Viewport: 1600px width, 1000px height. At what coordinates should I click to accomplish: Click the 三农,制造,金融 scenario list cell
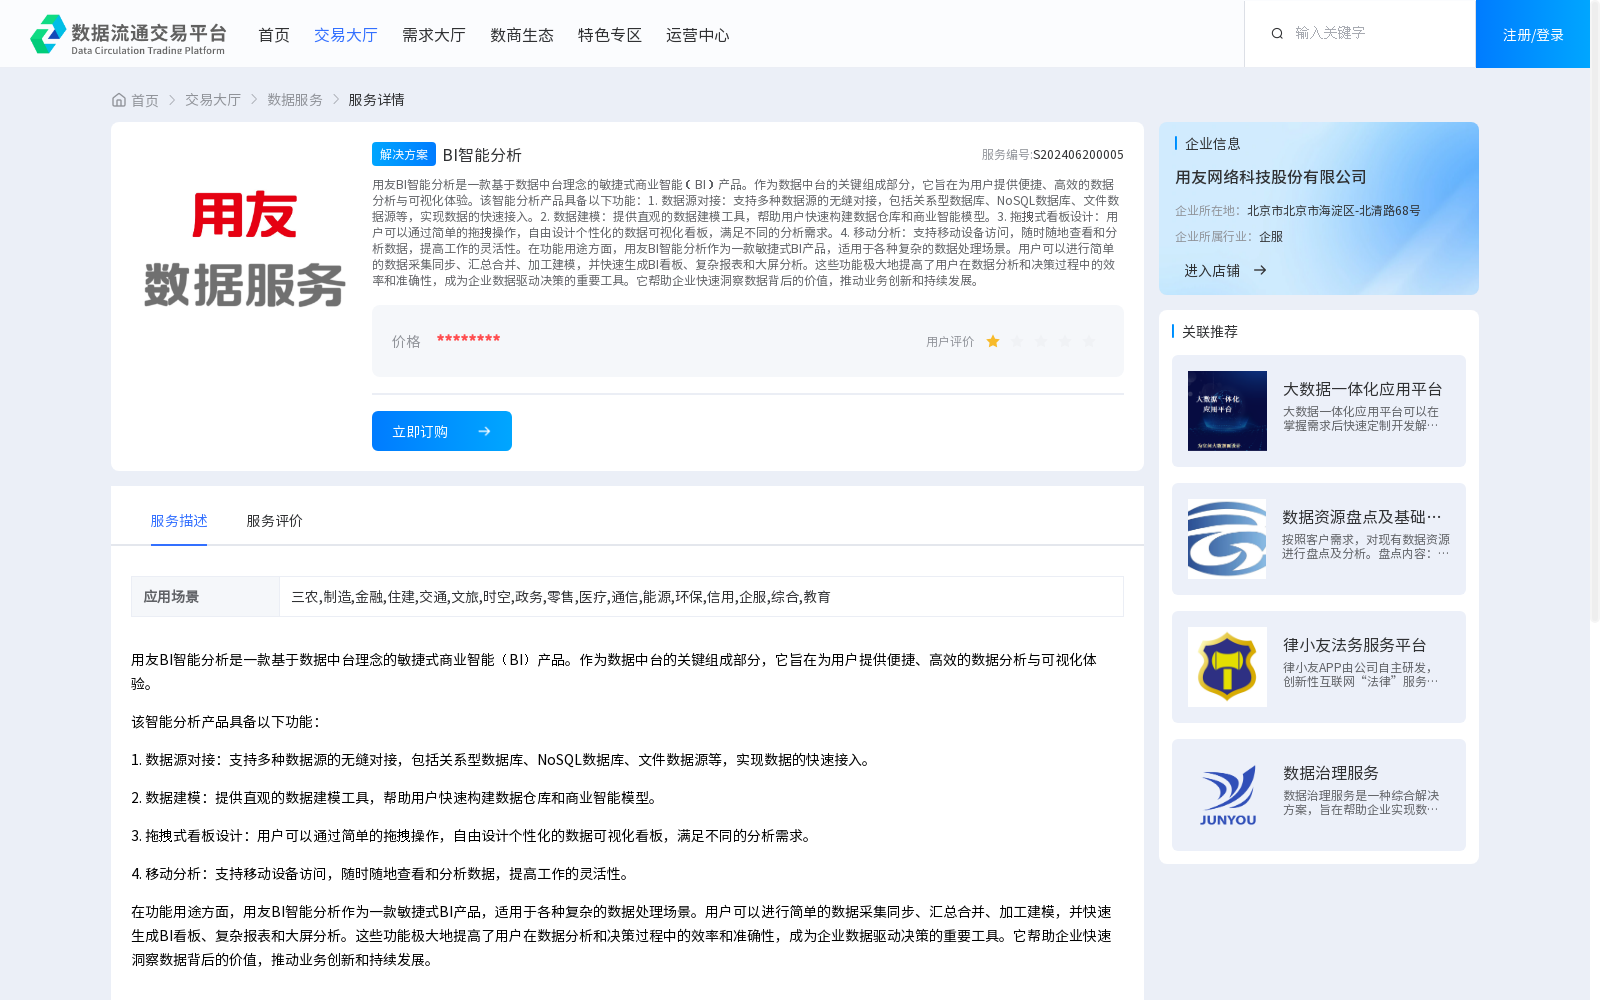701,597
